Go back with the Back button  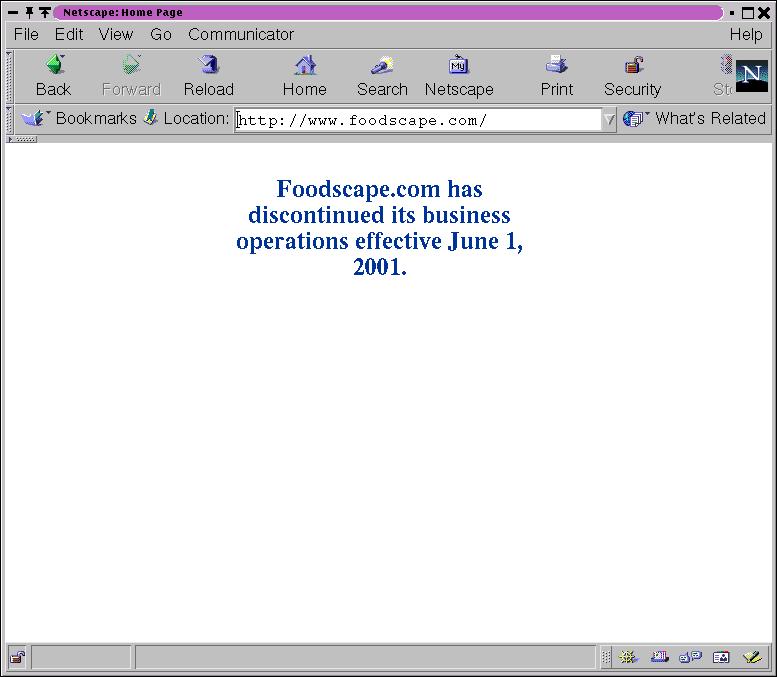point(54,76)
